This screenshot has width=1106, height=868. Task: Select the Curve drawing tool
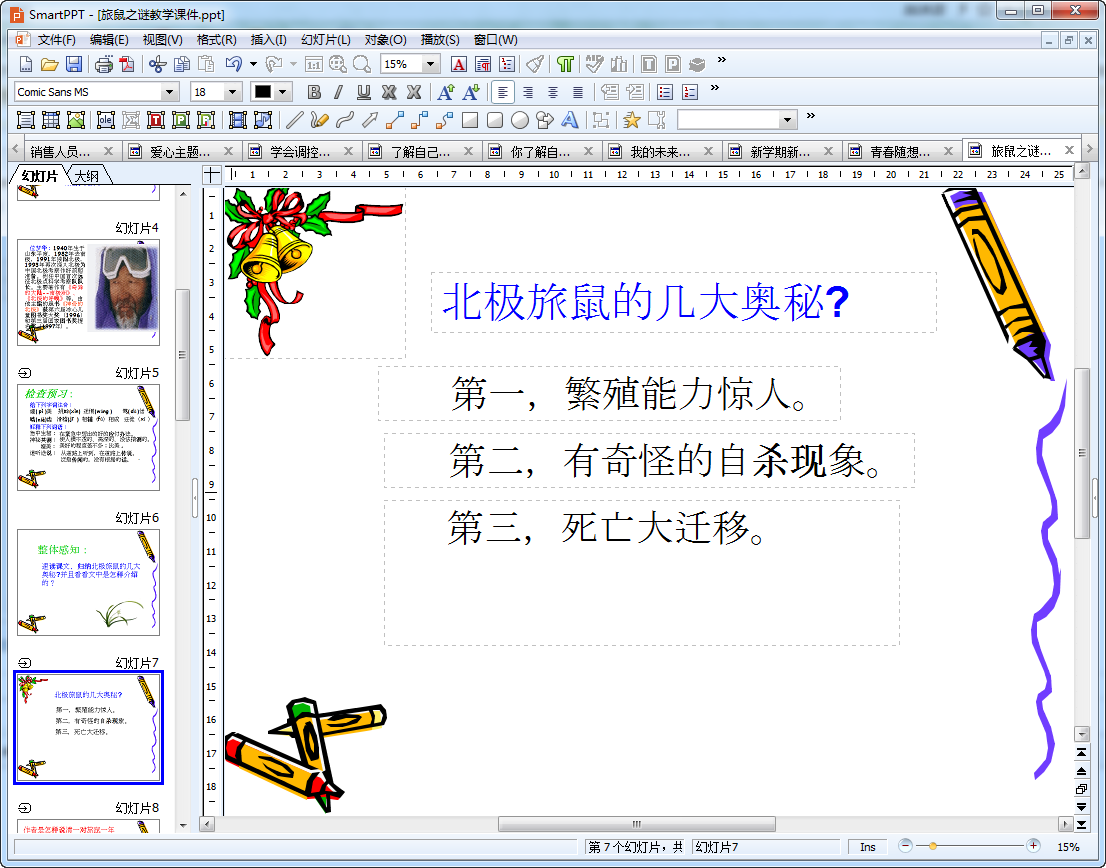coord(344,120)
